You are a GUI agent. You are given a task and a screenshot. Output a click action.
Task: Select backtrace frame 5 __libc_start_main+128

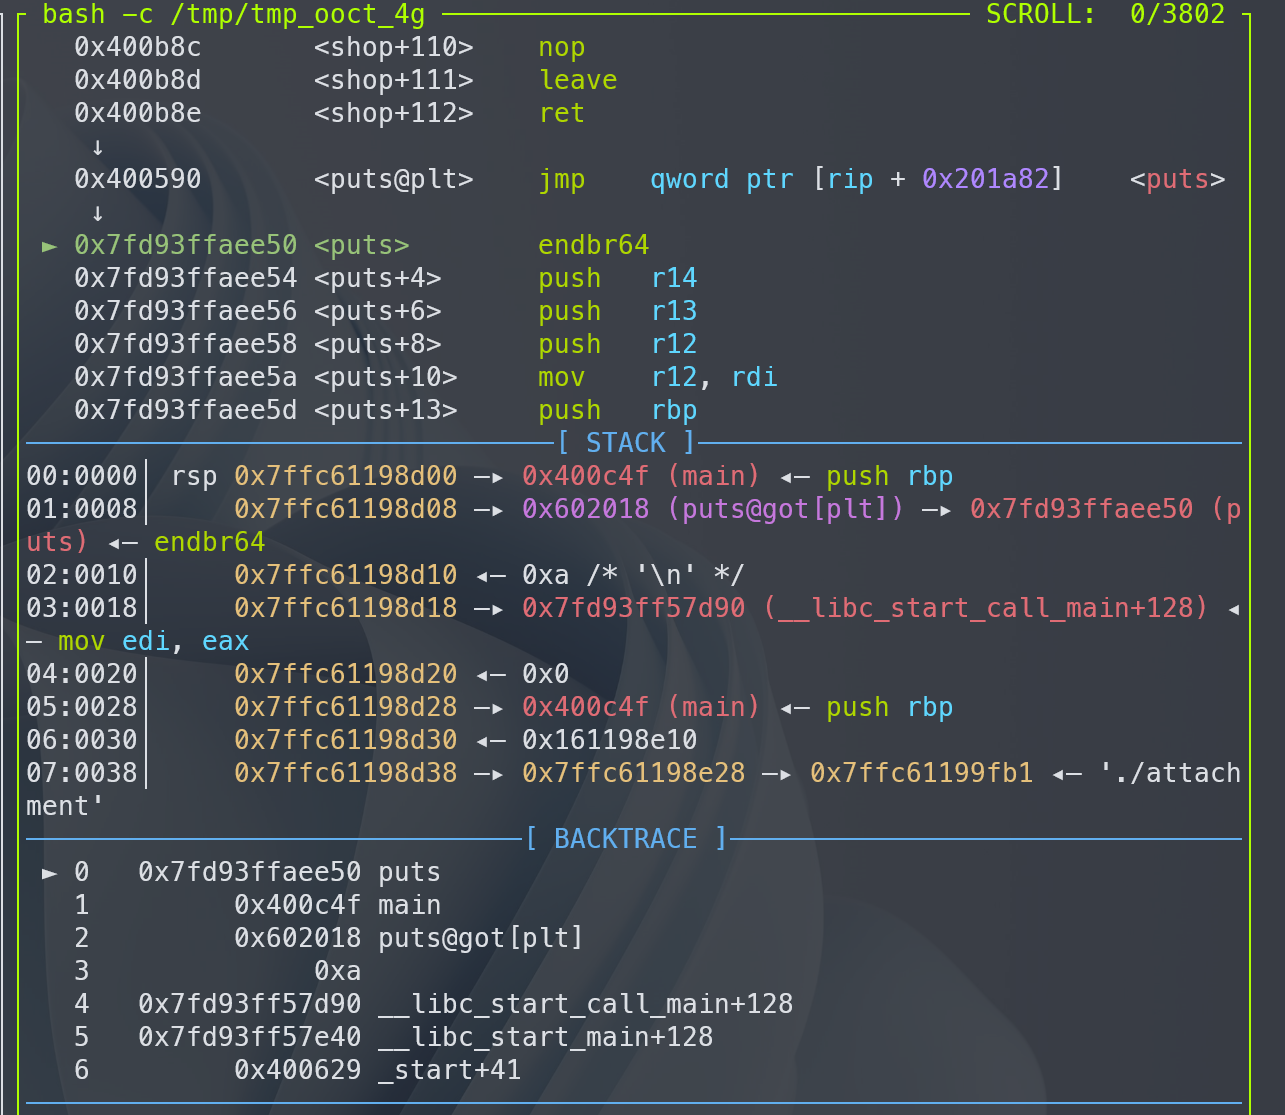coord(394,1037)
